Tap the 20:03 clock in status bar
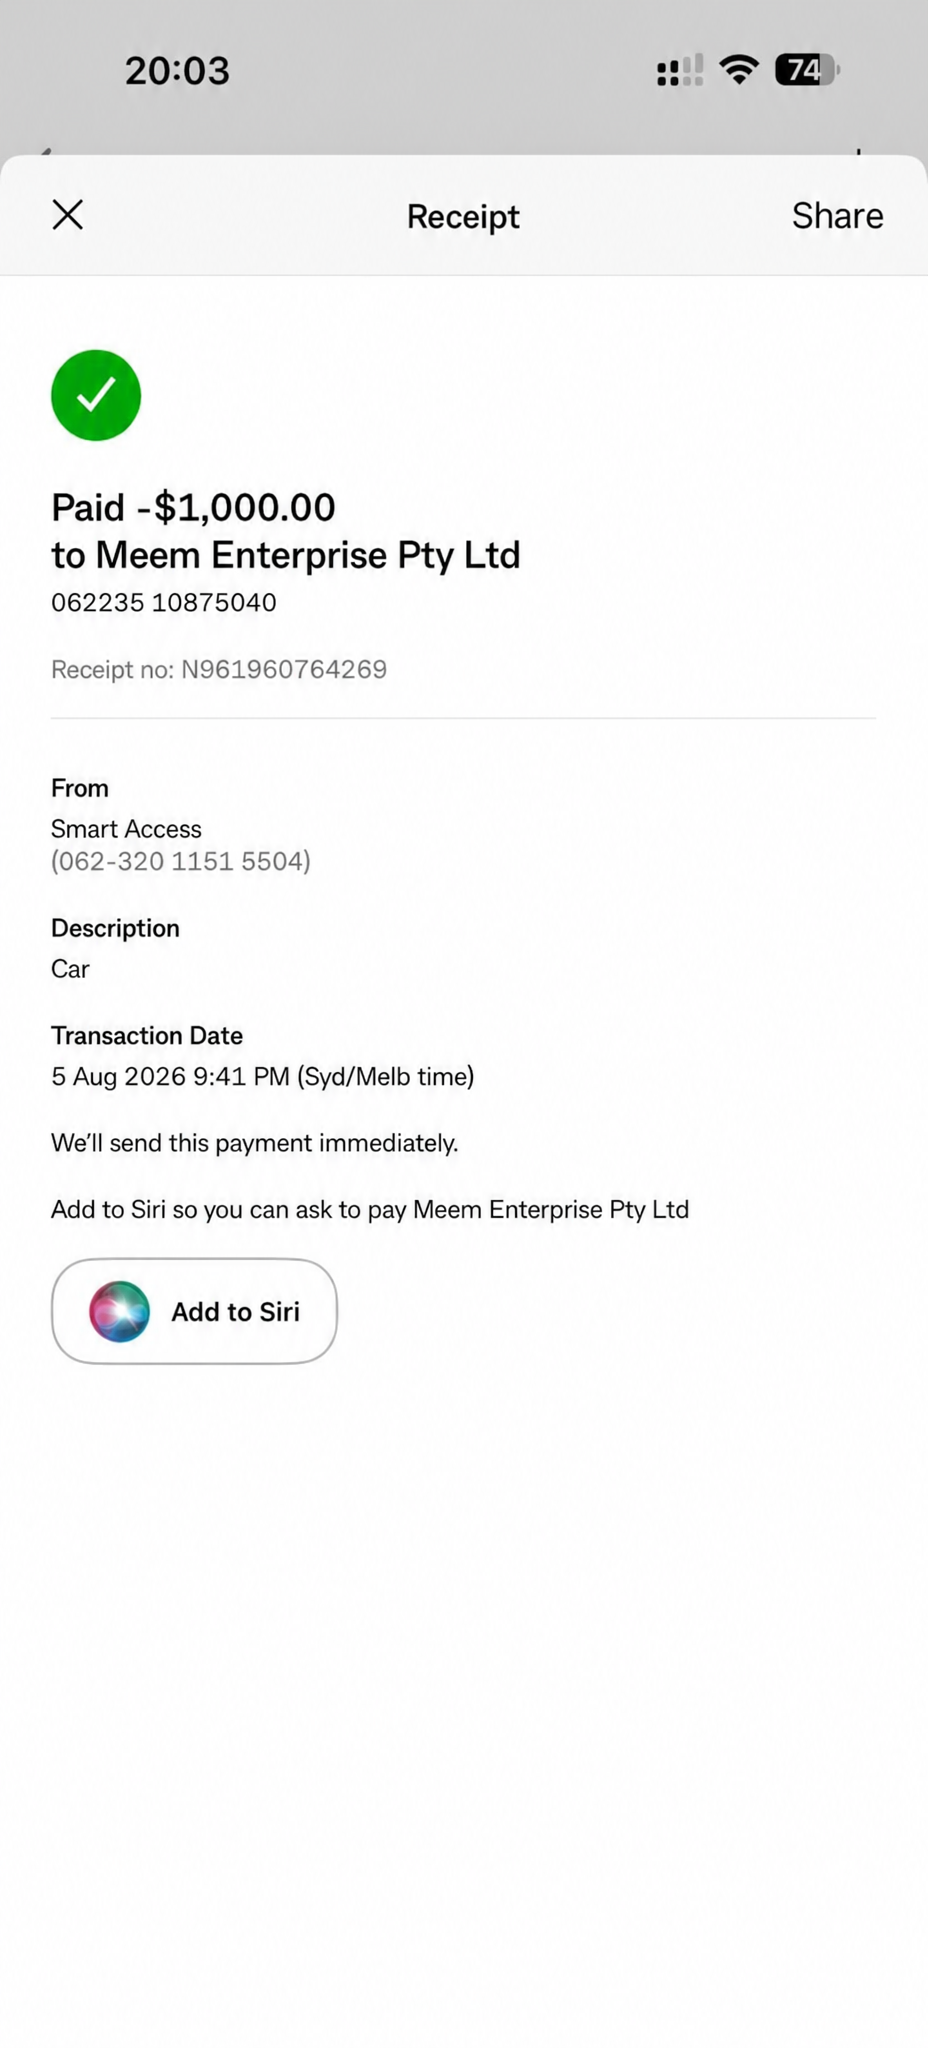This screenshot has width=928, height=2048. pyautogui.click(x=177, y=71)
